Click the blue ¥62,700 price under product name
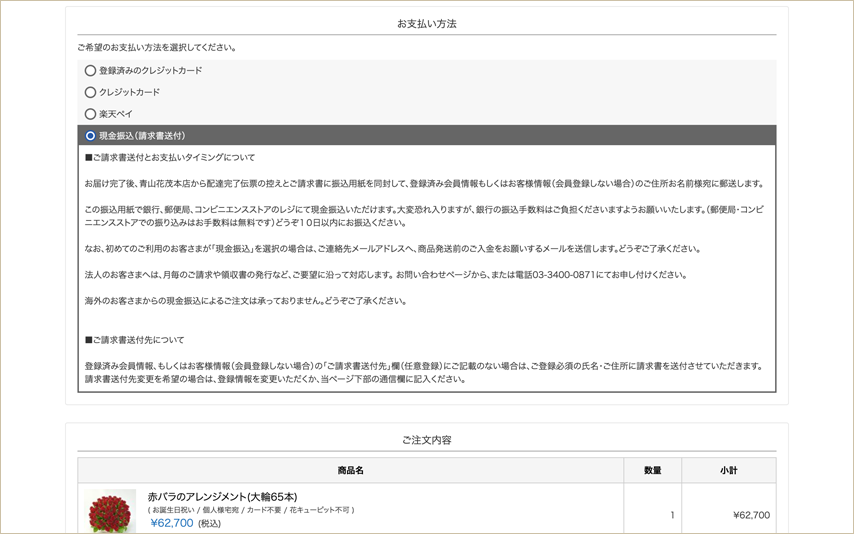Image resolution: width=854 pixels, height=534 pixels. click(172, 523)
